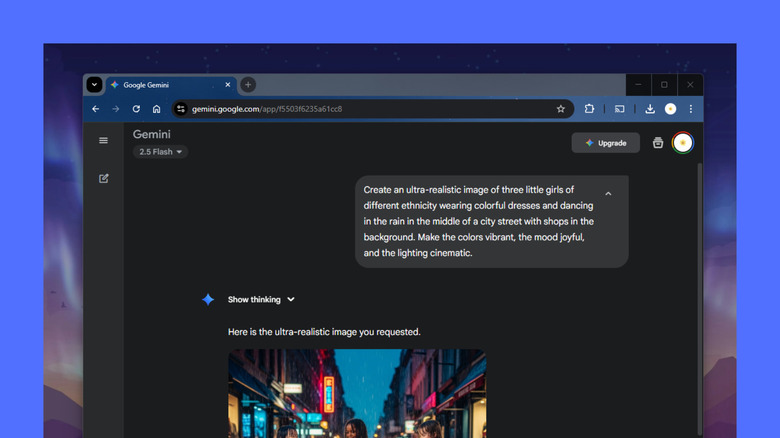This screenshot has height=438, width=780.
Task: Open the cast media icon
Action: click(619, 109)
